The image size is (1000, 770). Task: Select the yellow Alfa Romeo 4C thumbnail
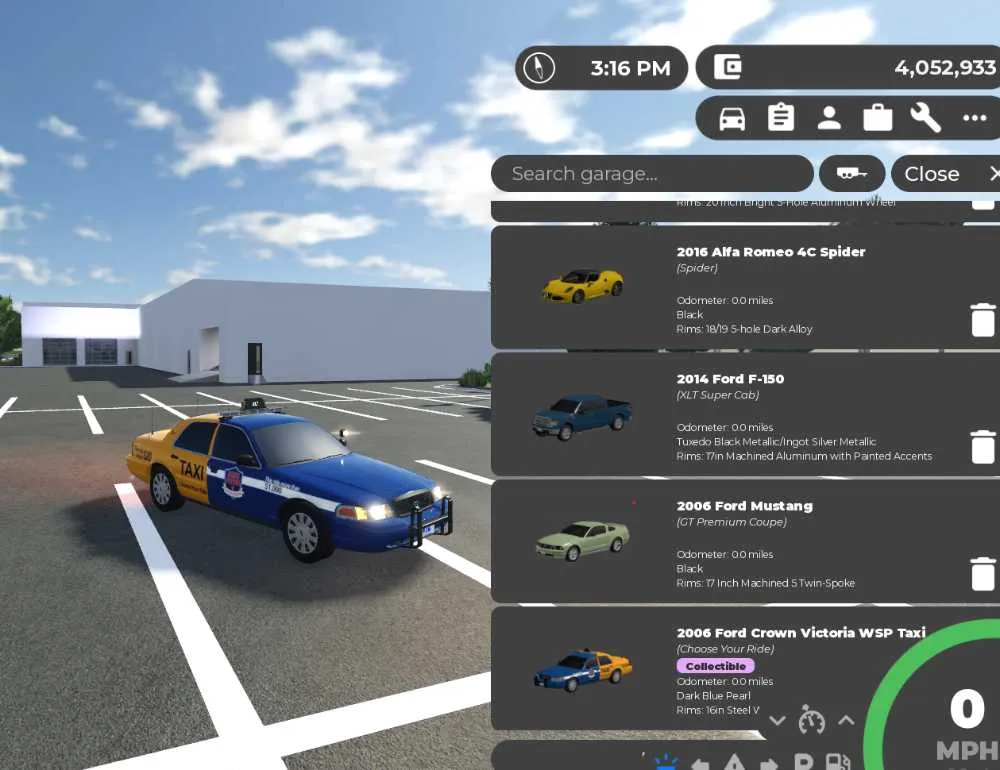(x=582, y=285)
